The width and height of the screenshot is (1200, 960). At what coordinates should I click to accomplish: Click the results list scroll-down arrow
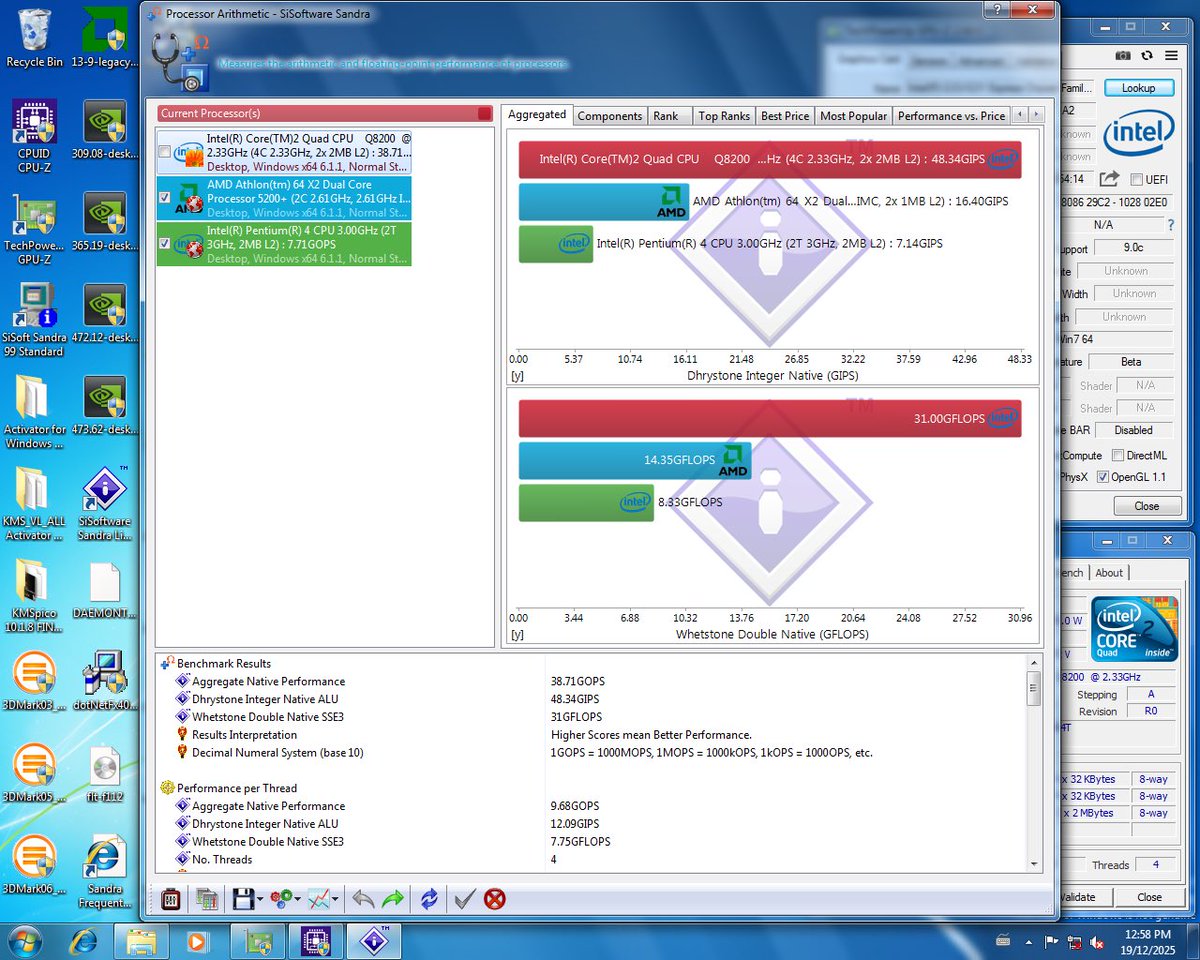[x=1034, y=864]
